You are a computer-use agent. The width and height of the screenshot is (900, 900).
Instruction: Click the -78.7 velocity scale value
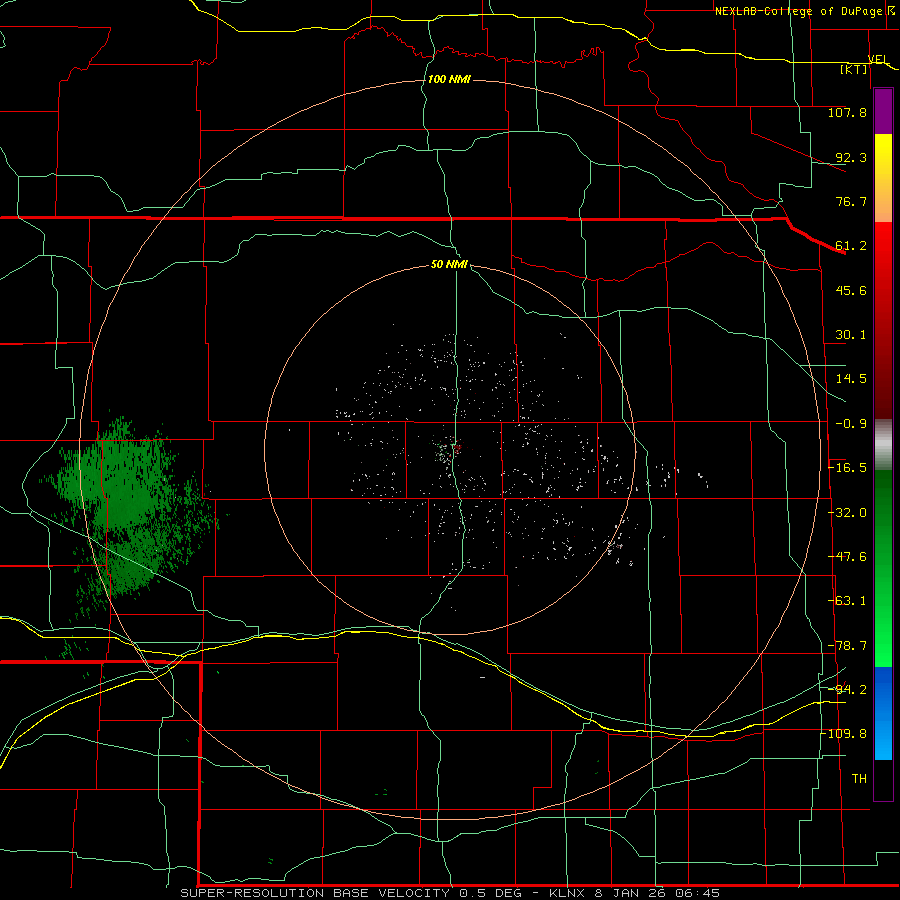point(847,646)
